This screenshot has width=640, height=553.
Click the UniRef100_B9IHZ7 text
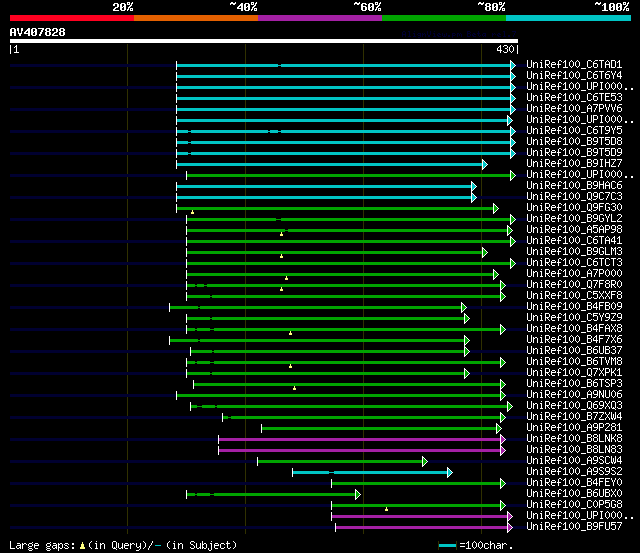574,164
